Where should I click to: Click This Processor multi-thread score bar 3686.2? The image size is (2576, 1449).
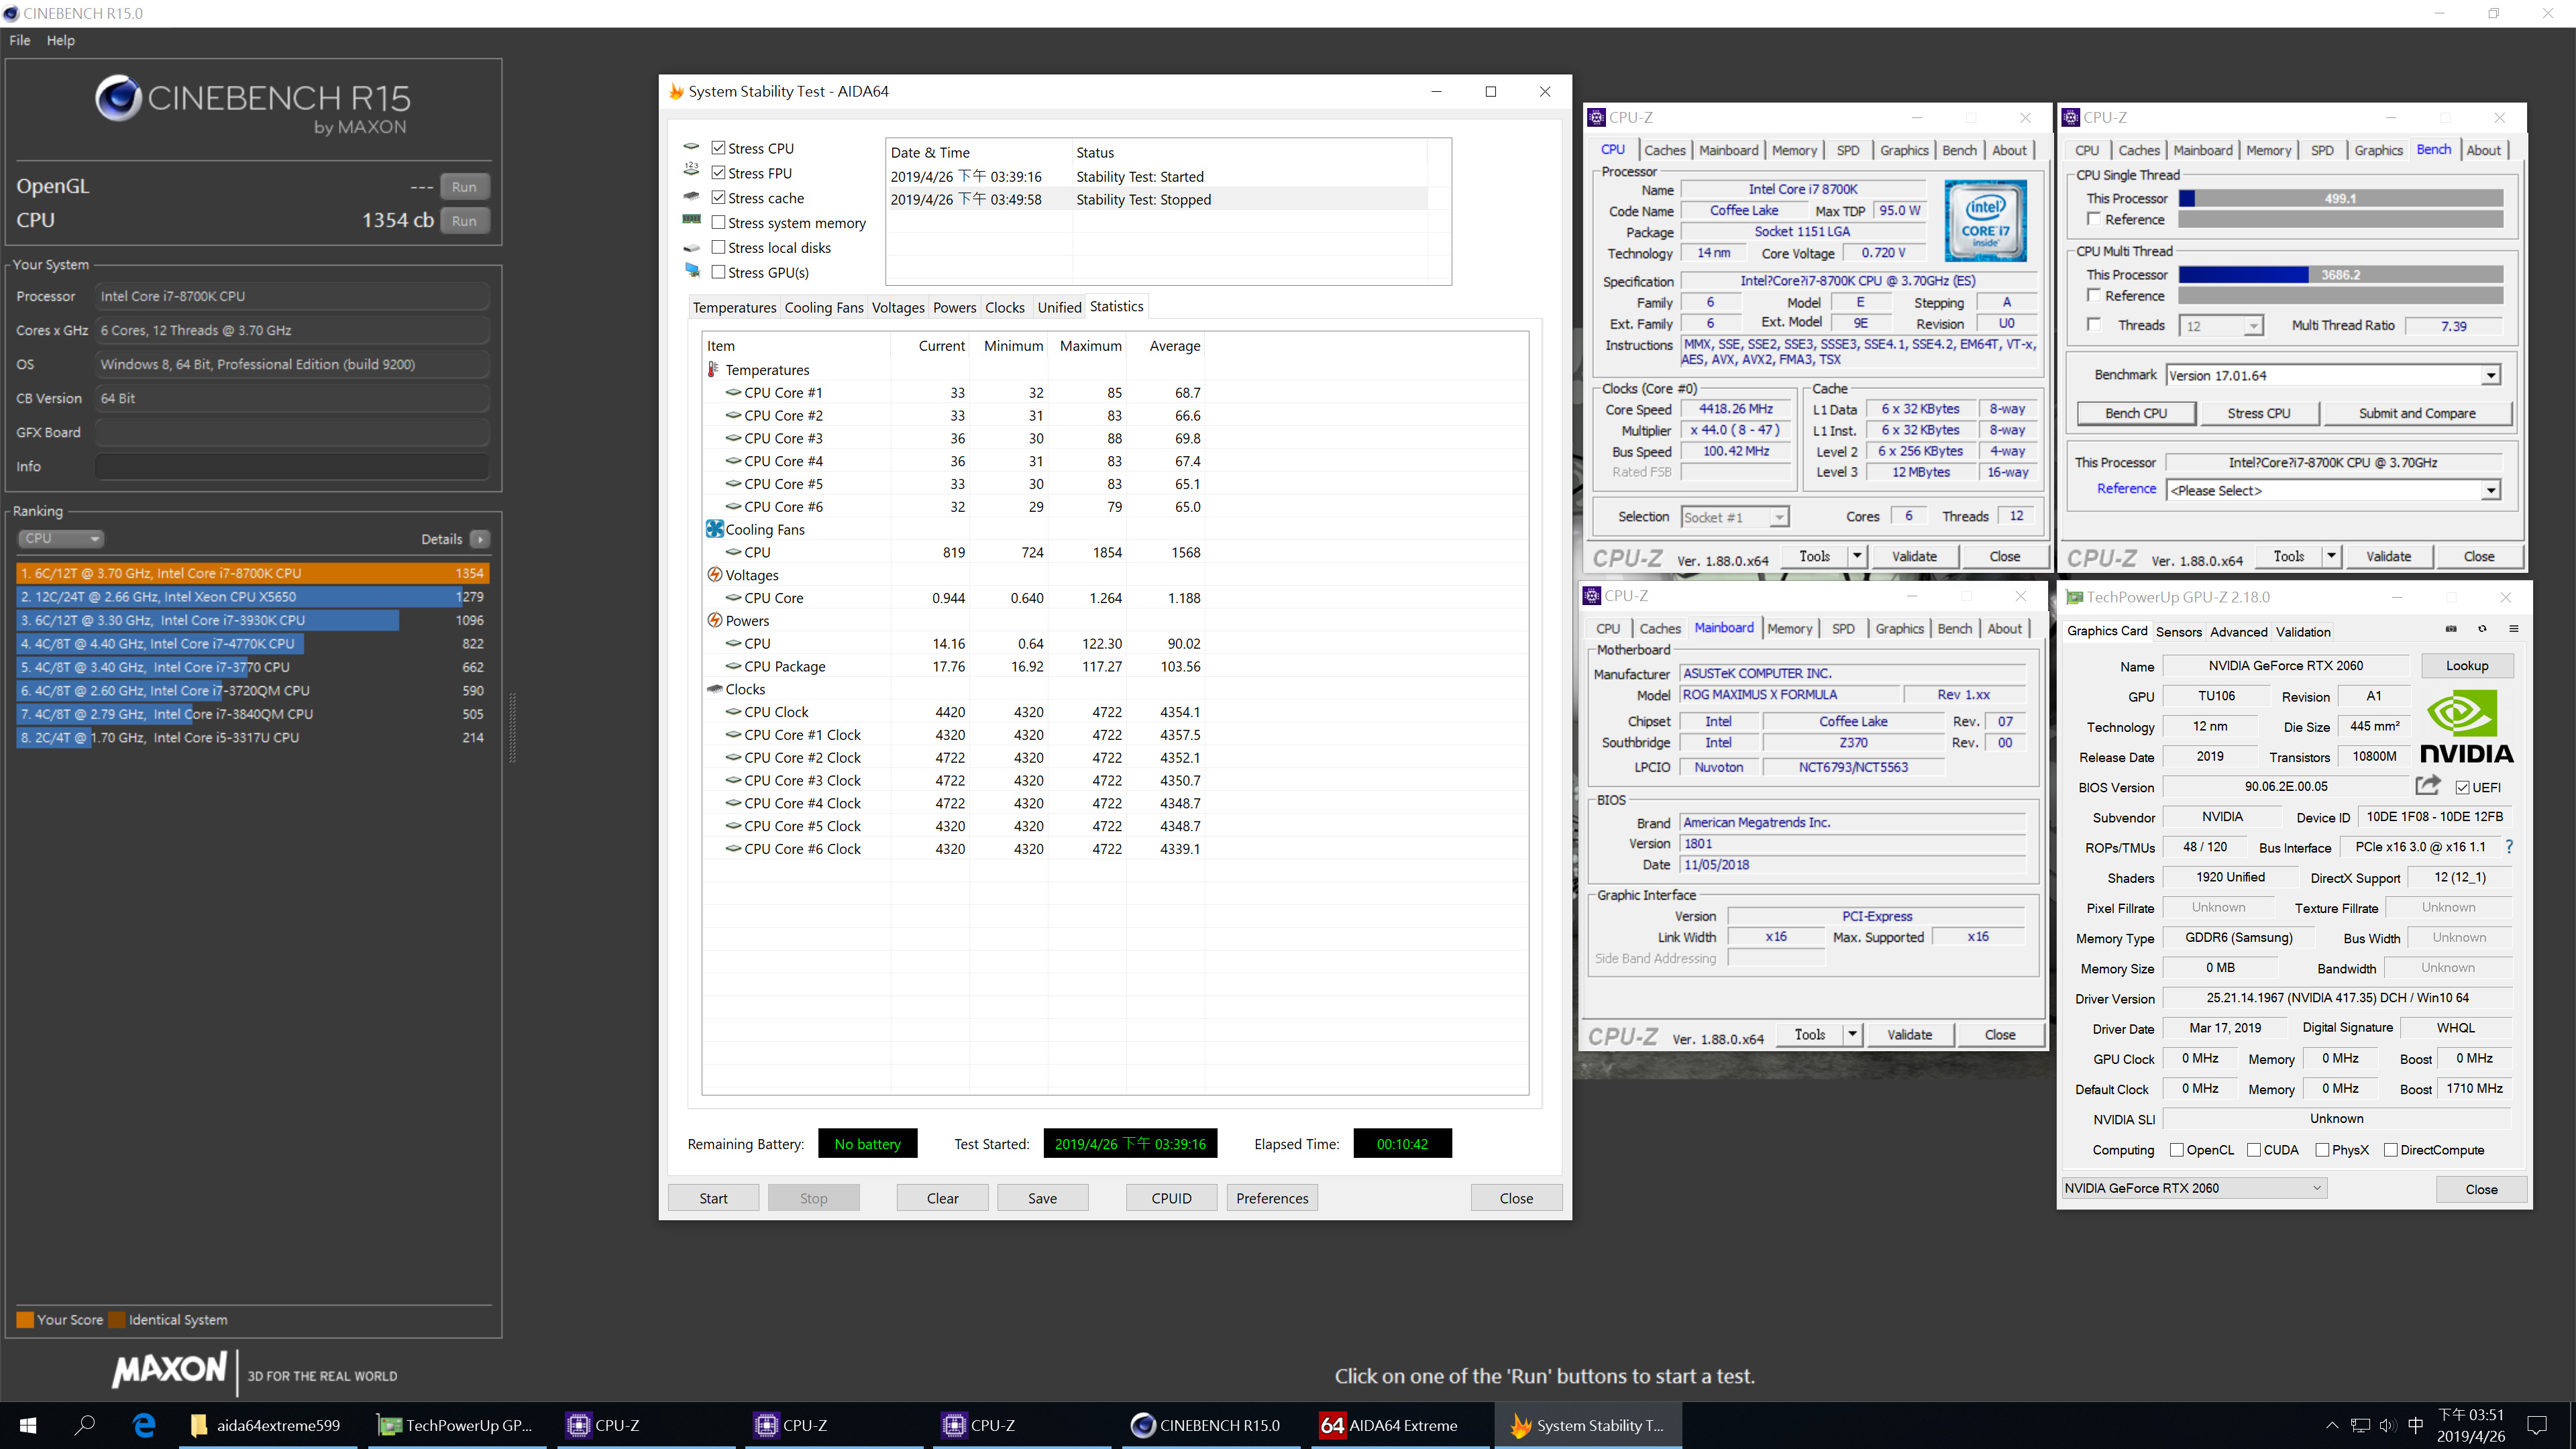tap(2340, 274)
